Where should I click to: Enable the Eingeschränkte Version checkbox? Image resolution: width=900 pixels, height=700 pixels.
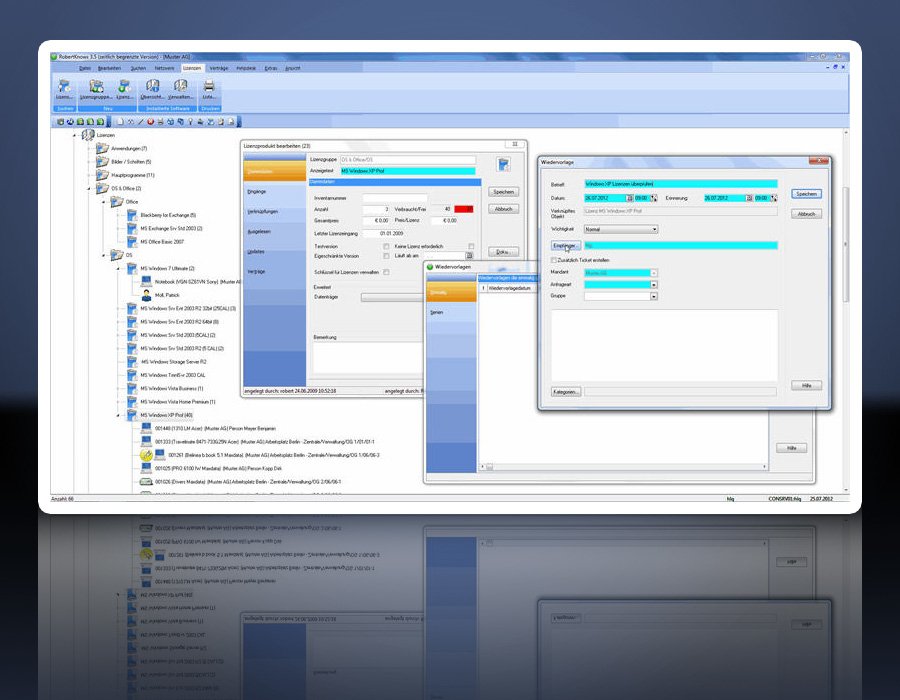386,256
